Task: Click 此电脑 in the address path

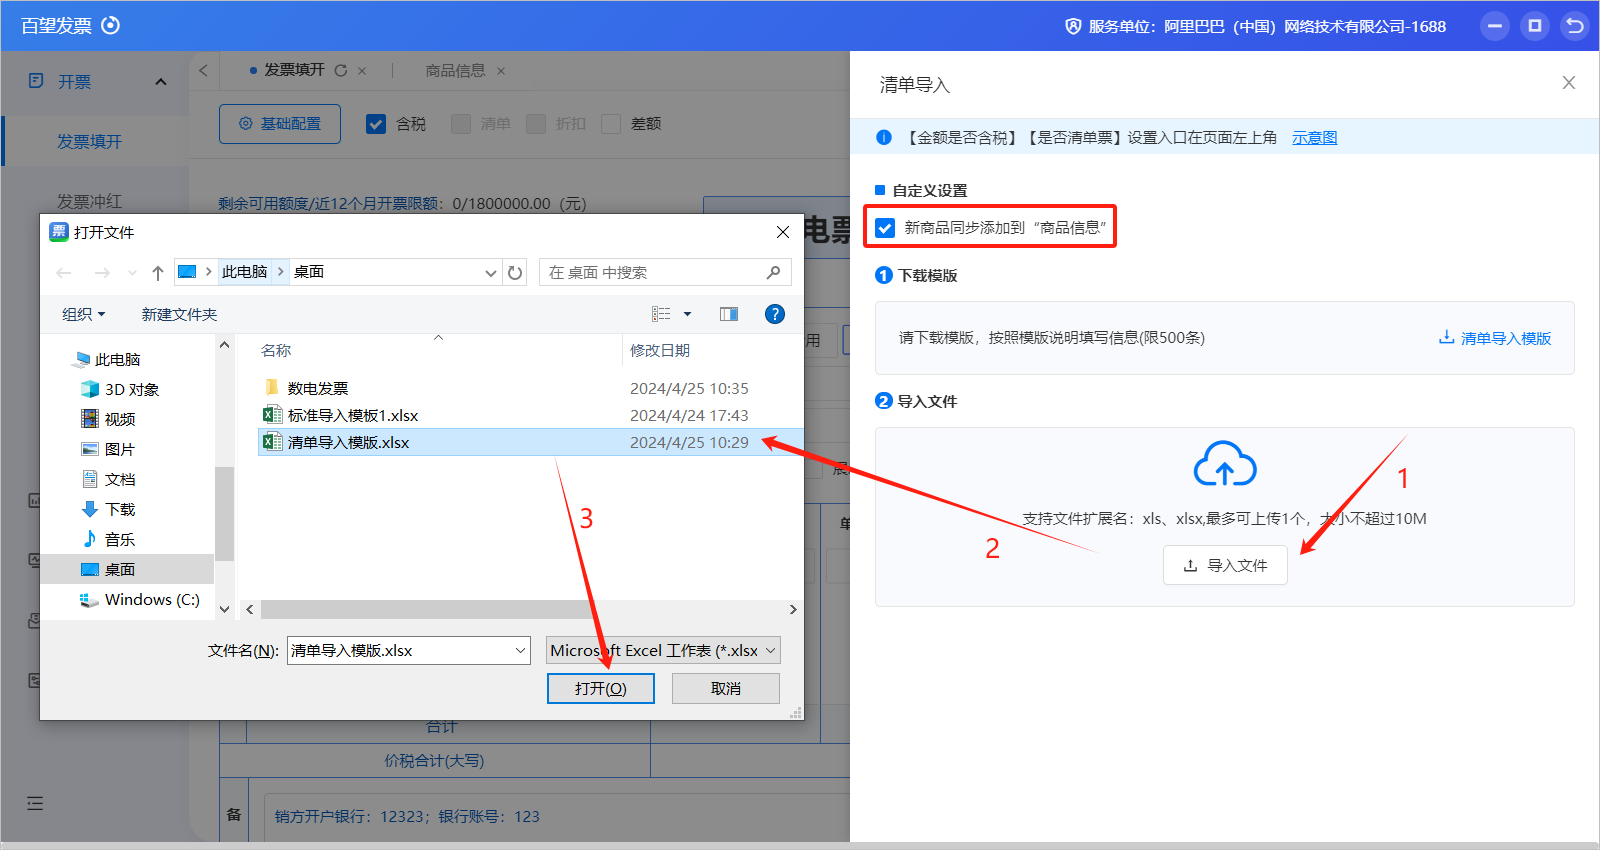Action: (244, 272)
